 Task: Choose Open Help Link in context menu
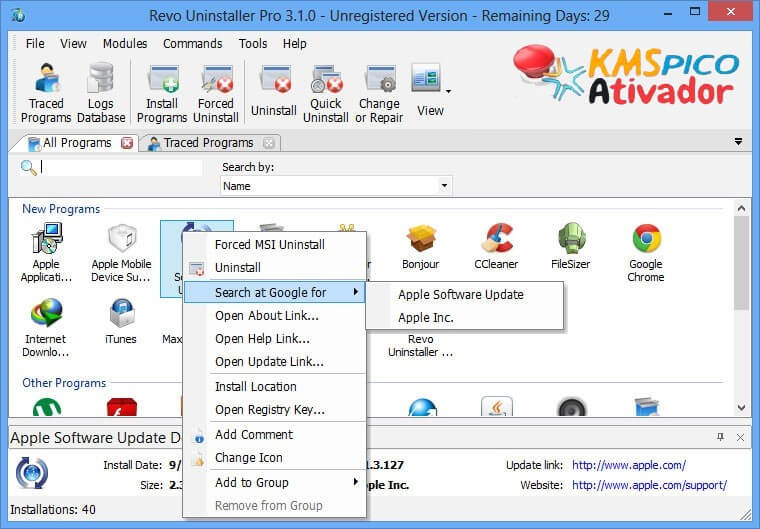(x=274, y=339)
